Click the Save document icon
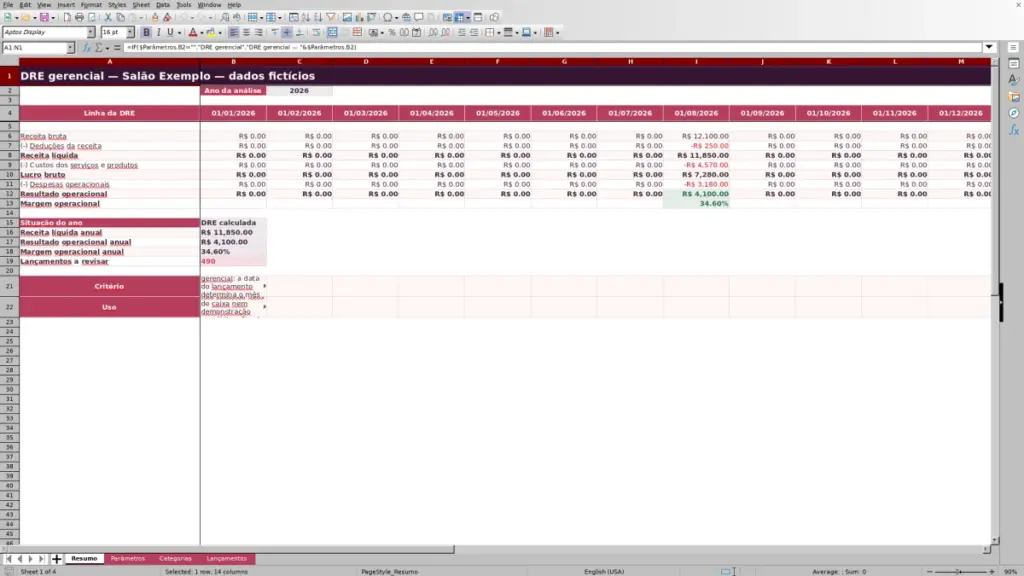 click(x=44, y=18)
